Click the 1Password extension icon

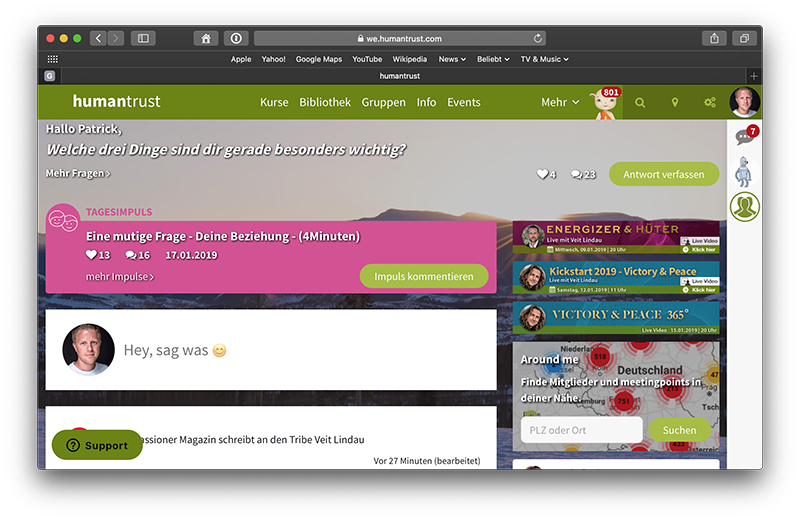(236, 38)
